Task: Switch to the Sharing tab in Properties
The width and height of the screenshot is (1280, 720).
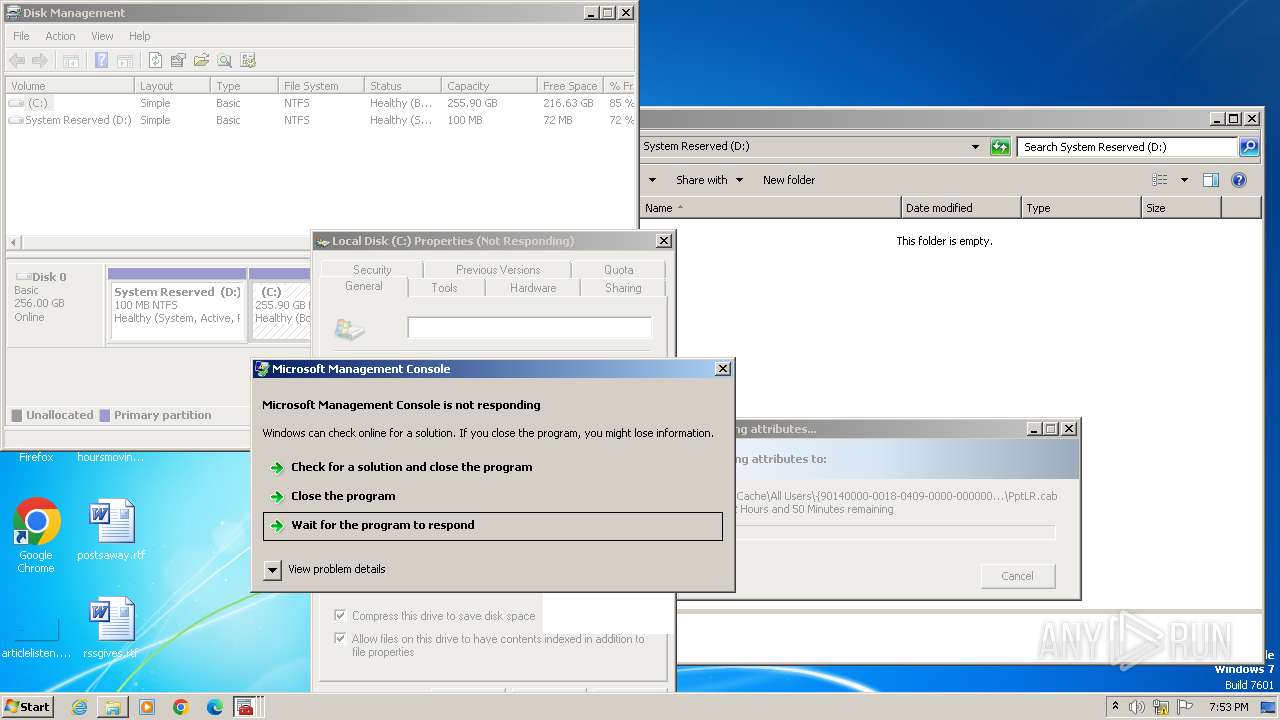Action: 623,288
